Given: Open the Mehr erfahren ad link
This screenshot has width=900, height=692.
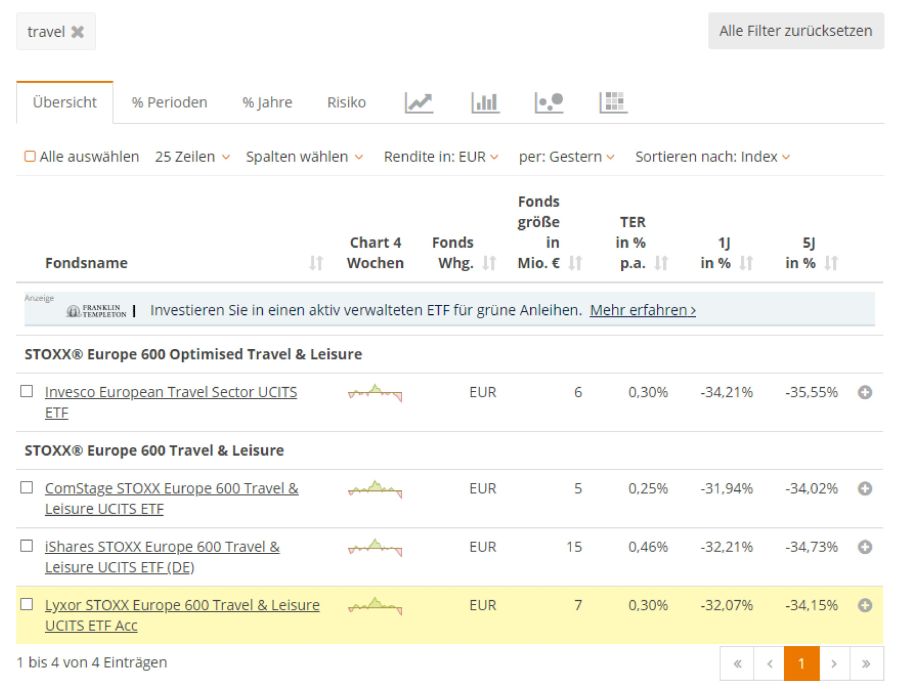Looking at the screenshot, I should pos(643,310).
